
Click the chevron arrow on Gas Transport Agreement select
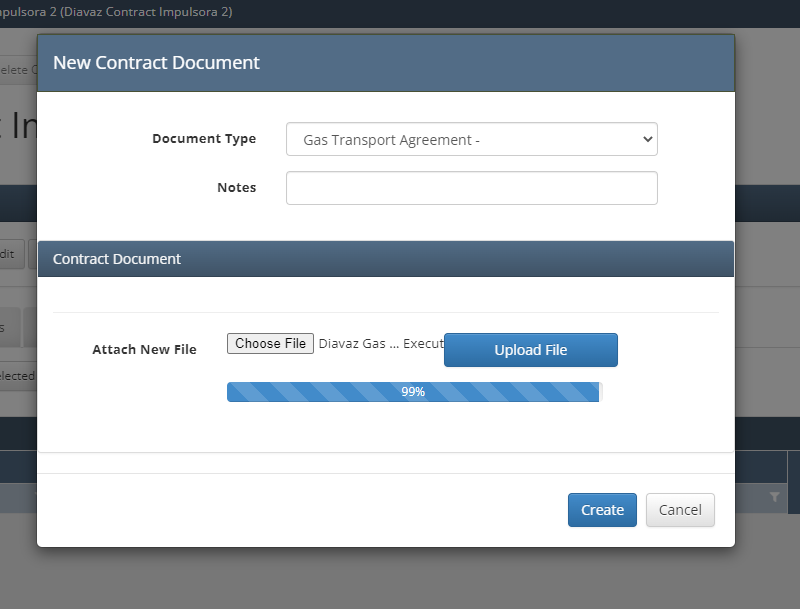click(x=646, y=140)
